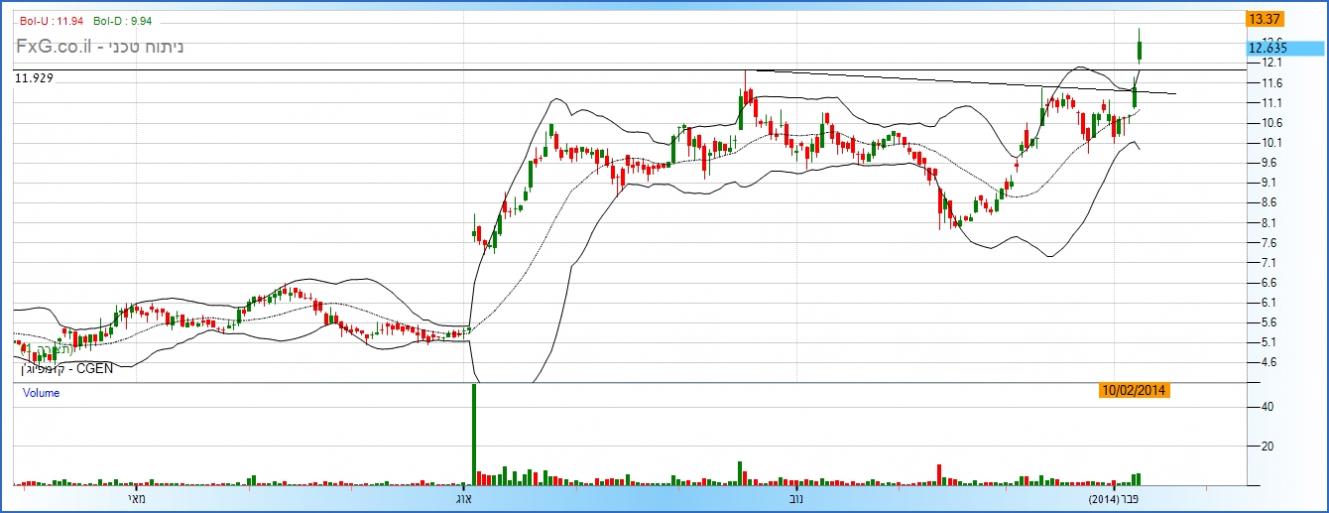Click the אוג month label on time axis
1329x513 pixels.
pos(467,497)
